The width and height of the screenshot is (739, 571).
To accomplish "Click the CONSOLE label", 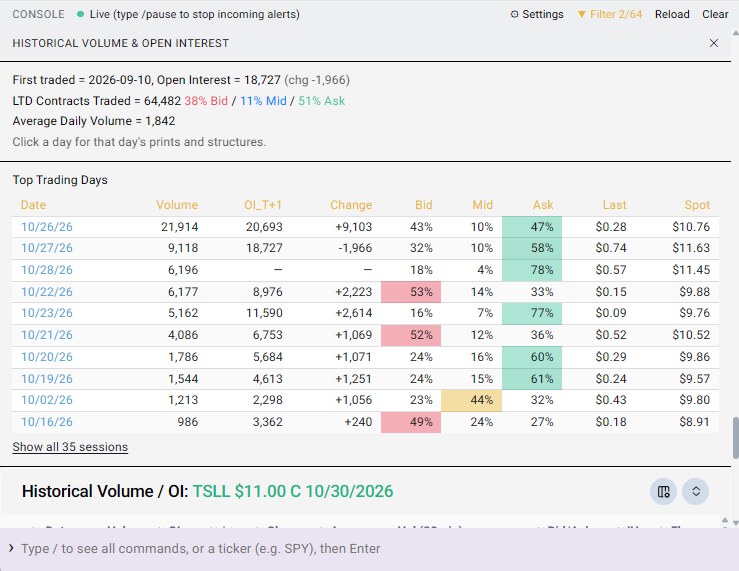I will [38, 14].
